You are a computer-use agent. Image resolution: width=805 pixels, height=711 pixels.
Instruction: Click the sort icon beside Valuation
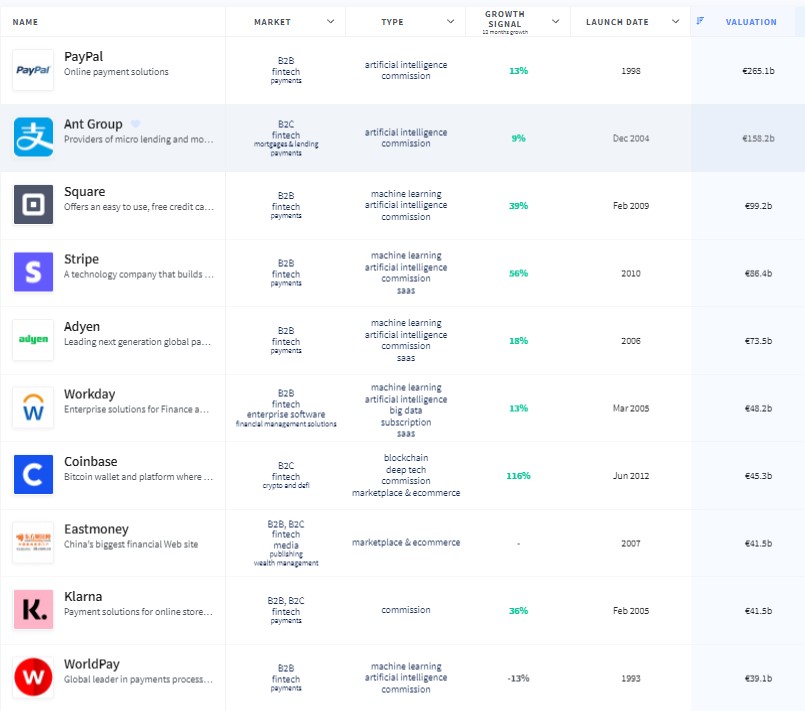tap(700, 21)
